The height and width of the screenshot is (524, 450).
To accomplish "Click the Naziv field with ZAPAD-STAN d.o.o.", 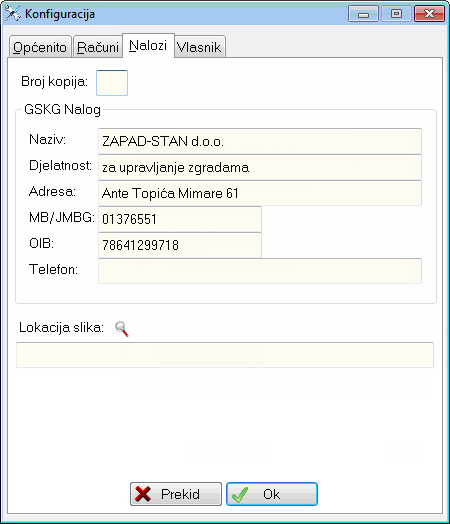I will (260, 141).
